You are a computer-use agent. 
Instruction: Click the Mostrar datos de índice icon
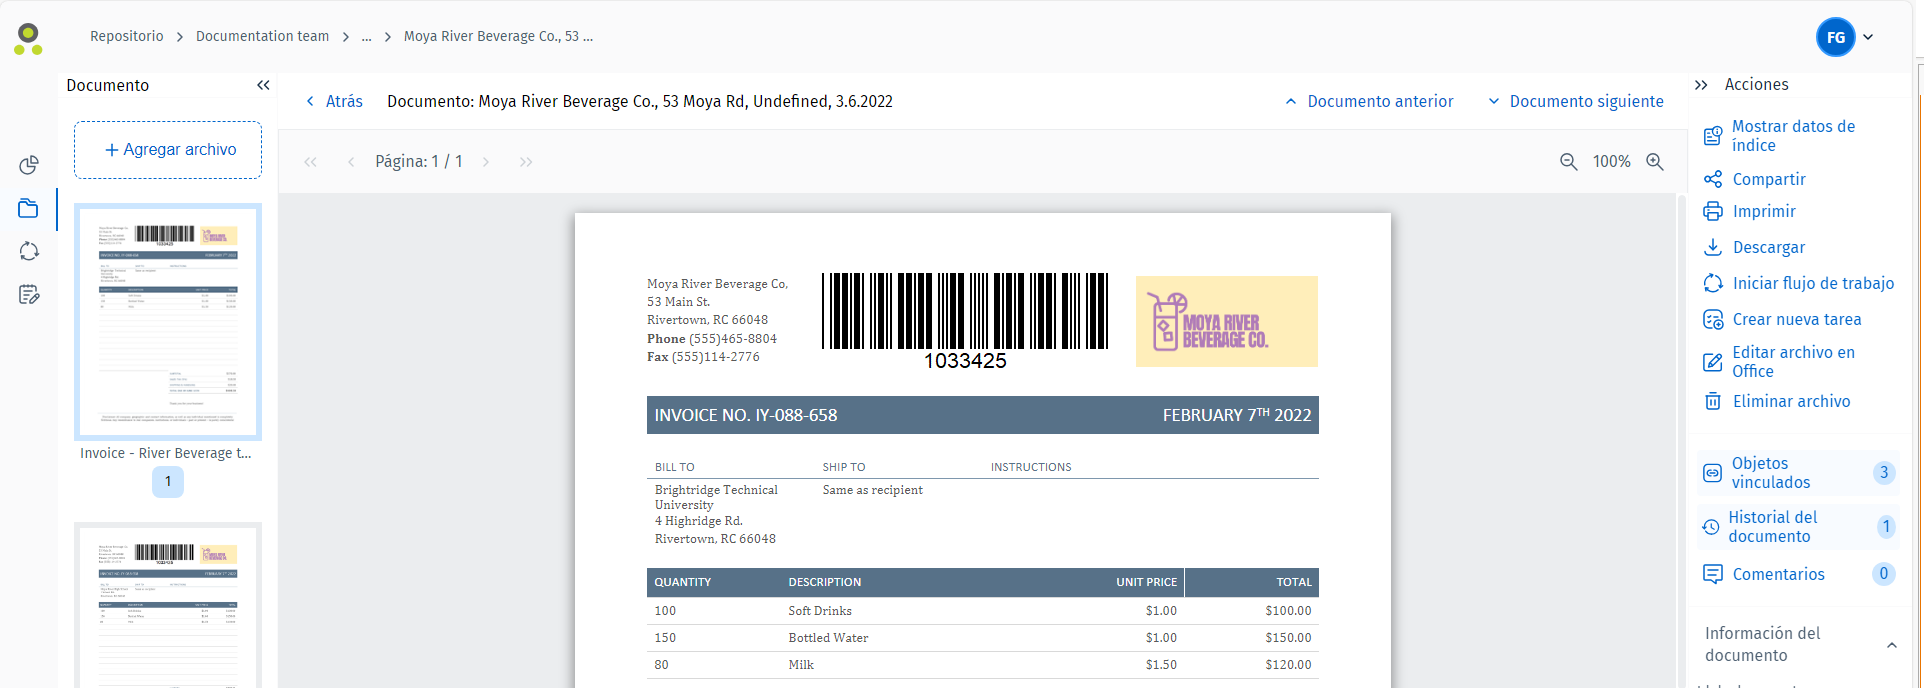(x=1713, y=136)
